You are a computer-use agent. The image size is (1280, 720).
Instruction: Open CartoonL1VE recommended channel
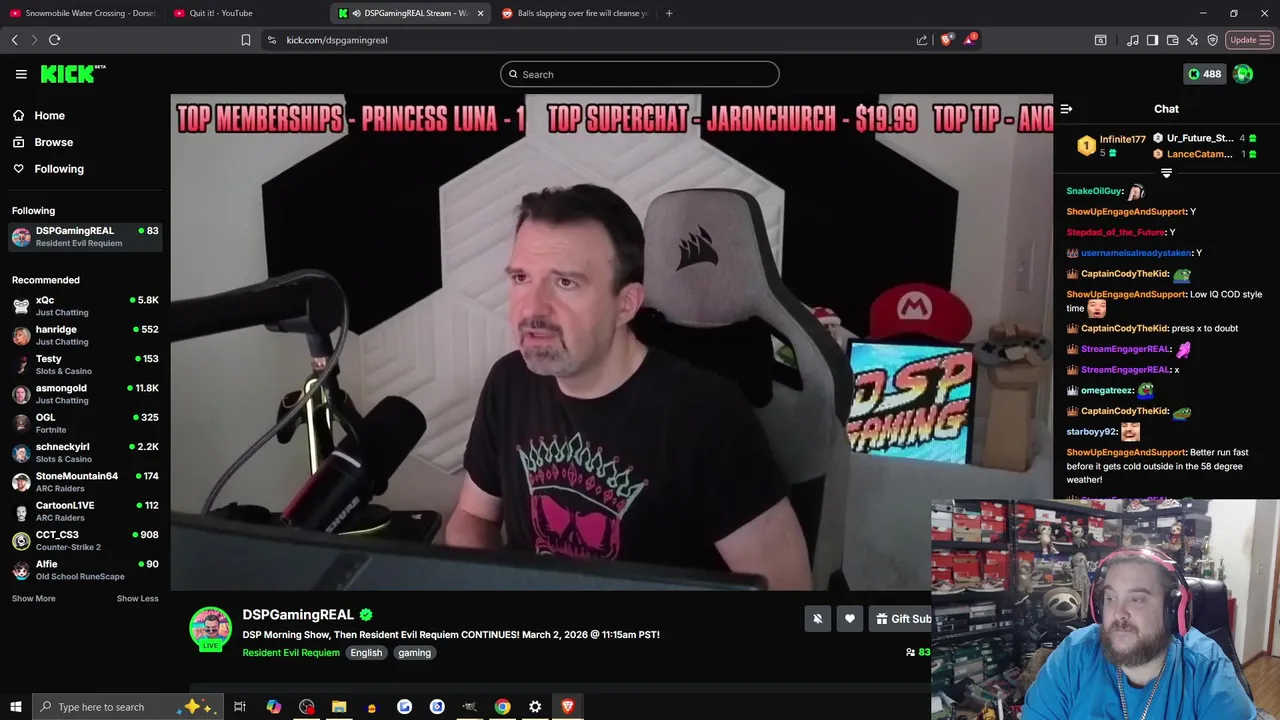tap(85, 511)
